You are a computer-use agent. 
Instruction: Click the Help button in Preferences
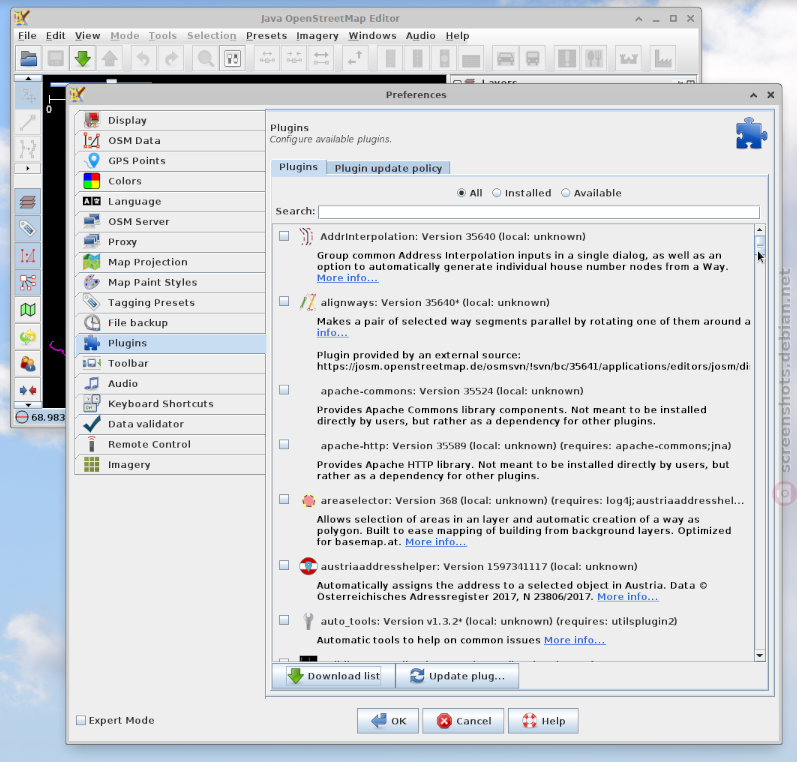[543, 721]
